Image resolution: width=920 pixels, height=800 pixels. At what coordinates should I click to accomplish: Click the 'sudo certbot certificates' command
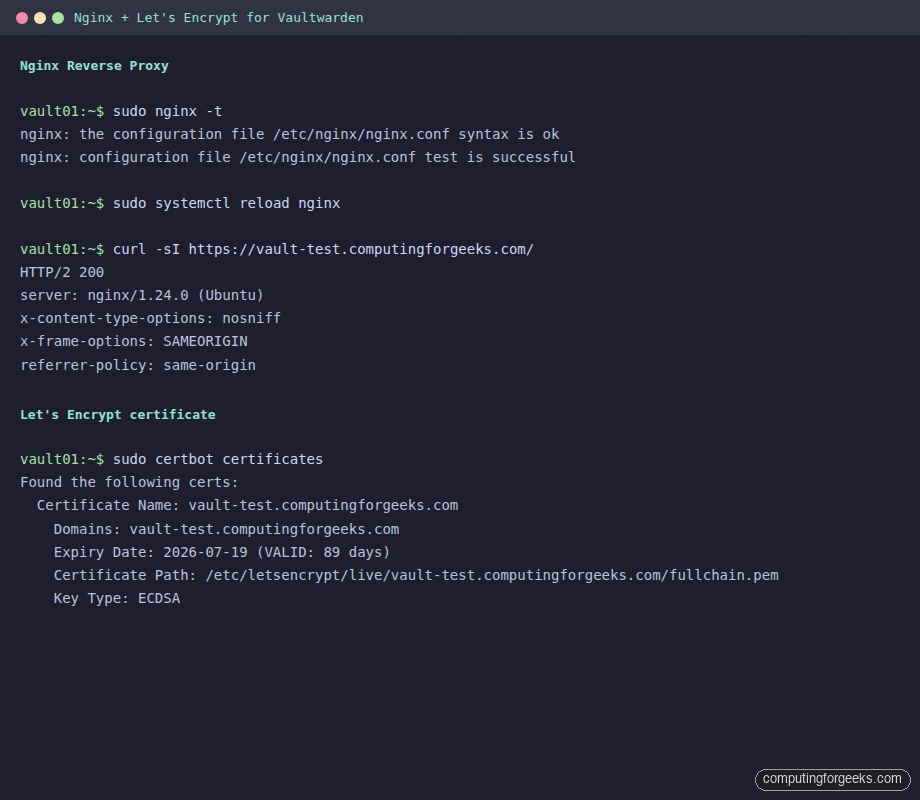(171, 459)
